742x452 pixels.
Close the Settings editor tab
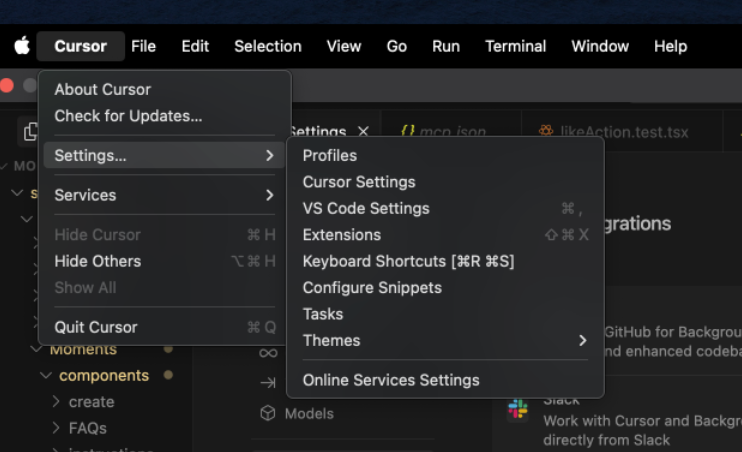[x=363, y=131]
